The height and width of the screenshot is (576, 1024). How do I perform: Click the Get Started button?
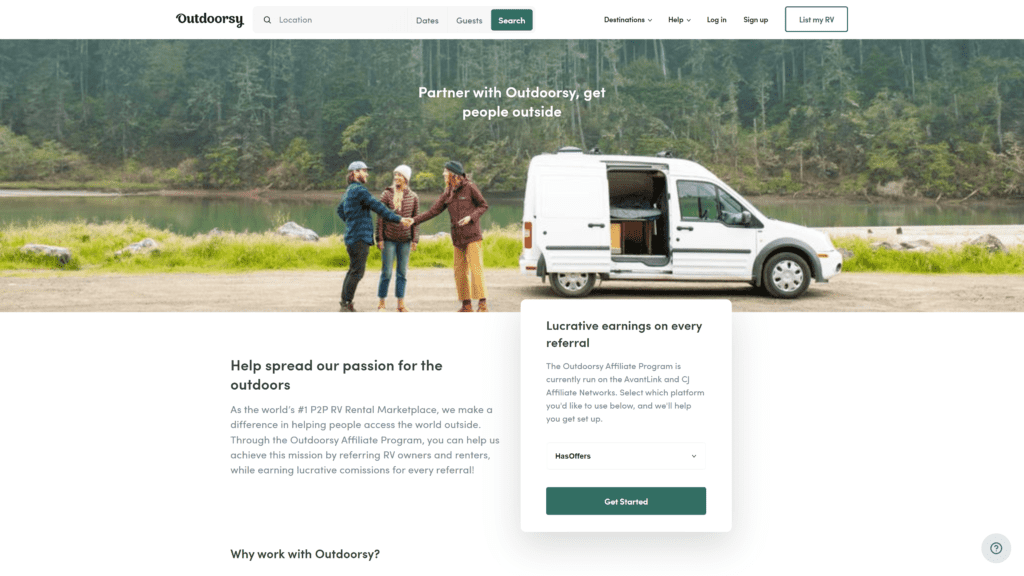coord(626,501)
